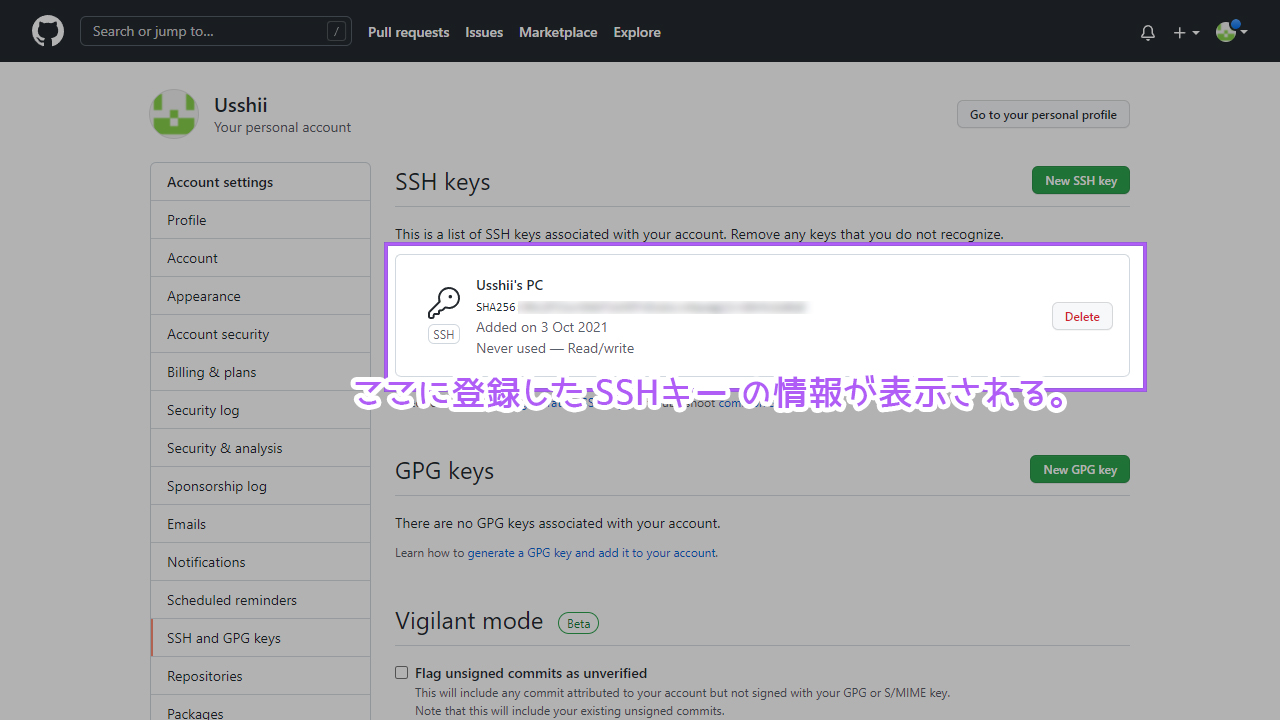Open the notifications bell
The image size is (1280, 720).
pyautogui.click(x=1148, y=32)
